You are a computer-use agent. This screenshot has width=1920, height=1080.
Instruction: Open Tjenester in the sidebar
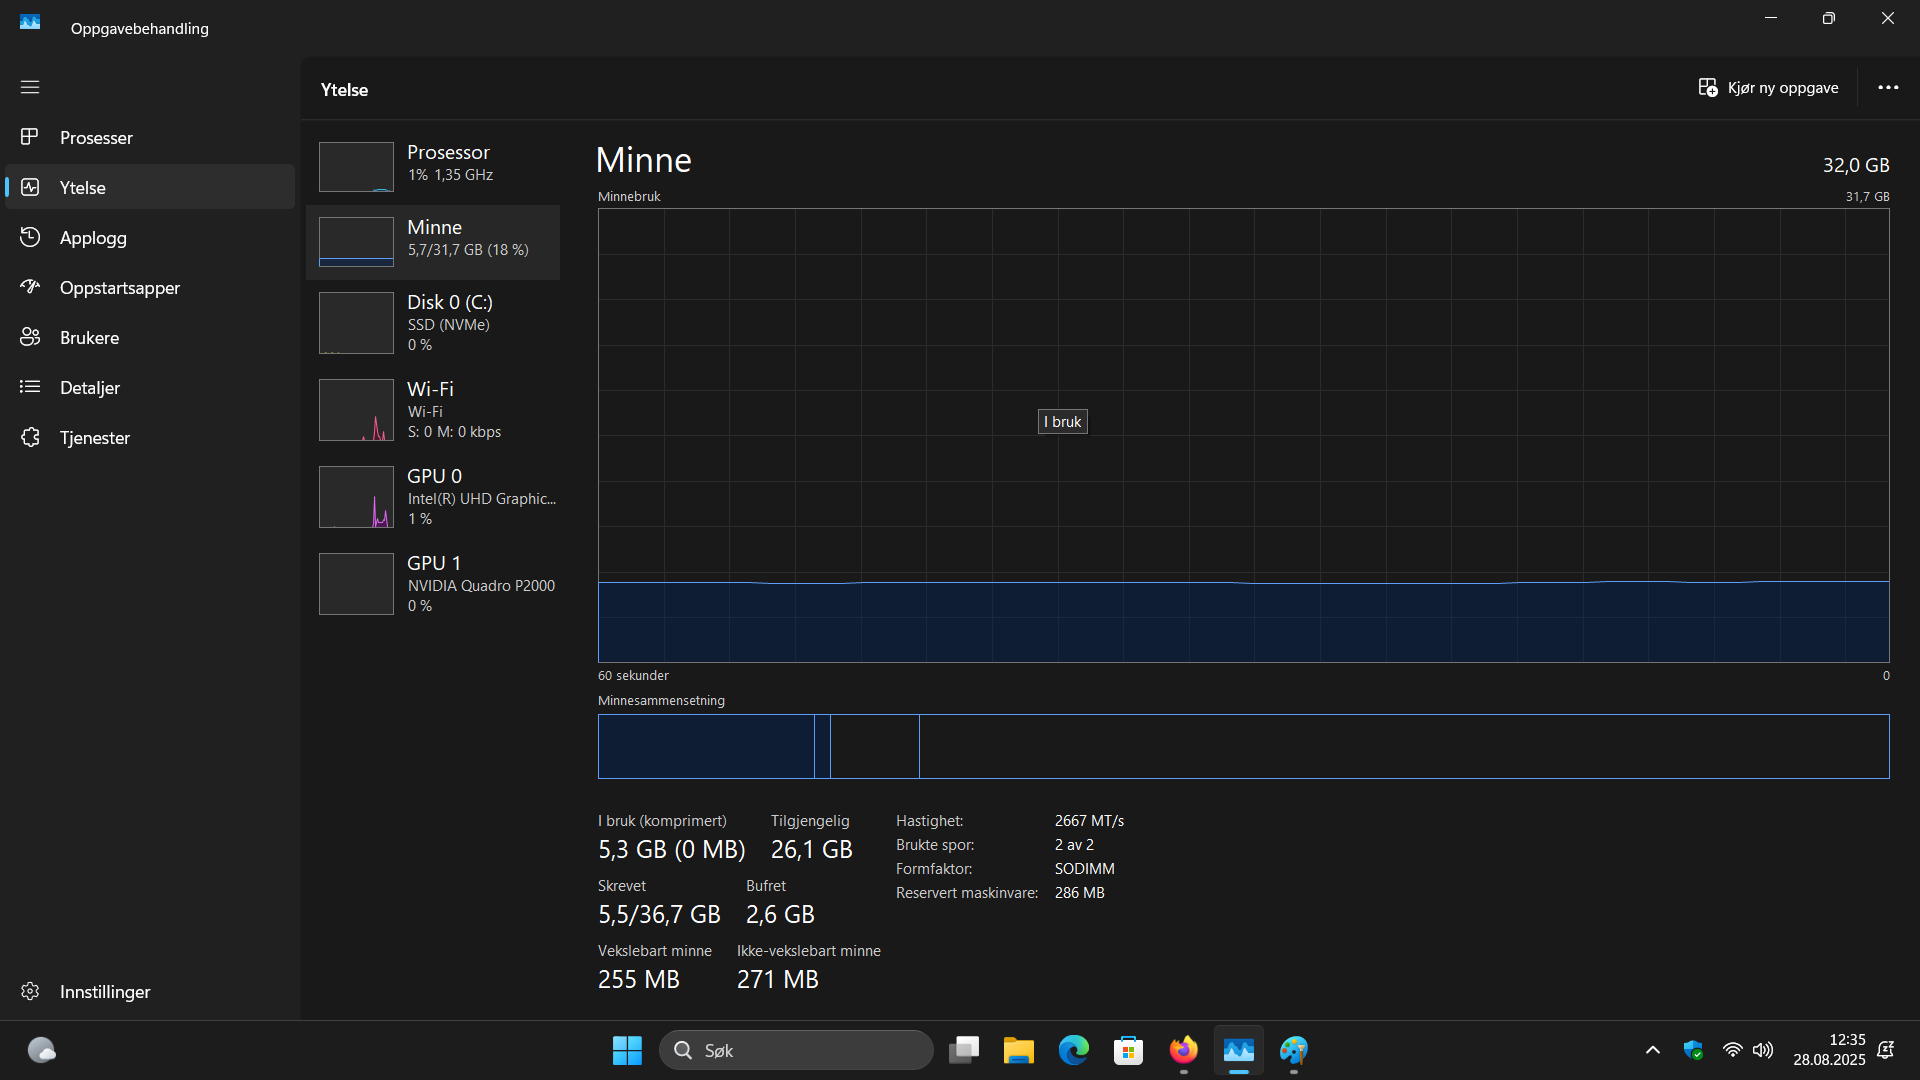[x=150, y=437]
